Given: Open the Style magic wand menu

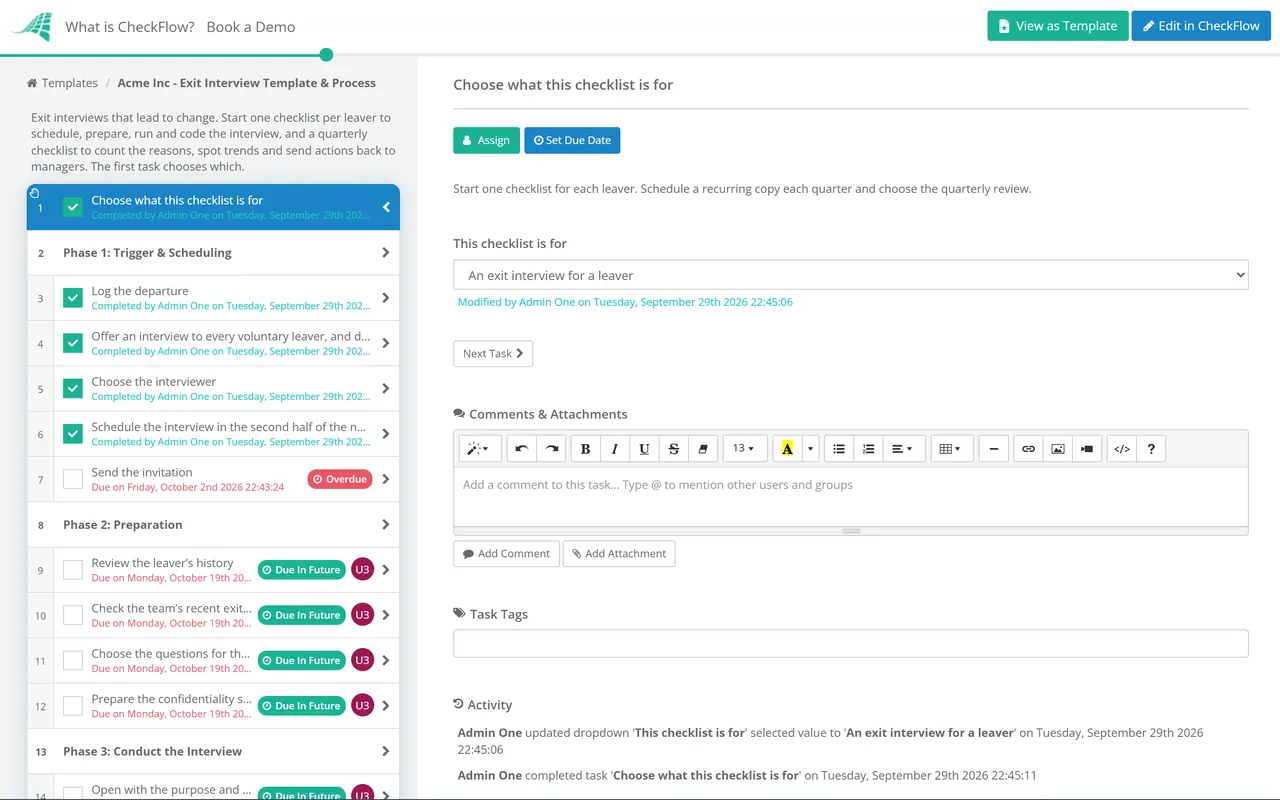Looking at the screenshot, I should click(x=478, y=449).
